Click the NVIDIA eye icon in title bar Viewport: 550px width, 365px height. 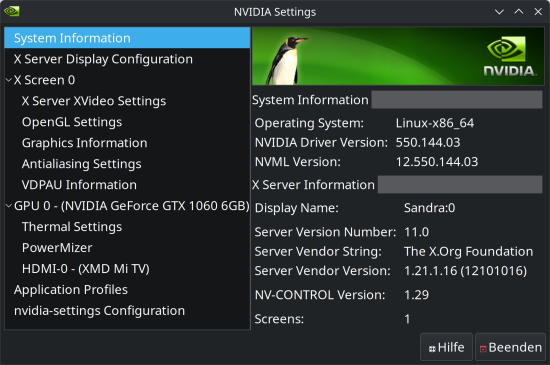click(x=12, y=11)
